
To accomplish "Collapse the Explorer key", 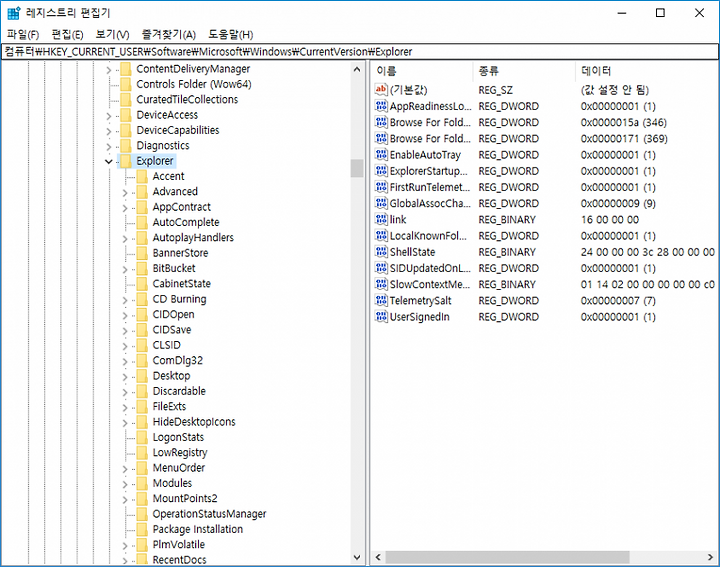I will 109,161.
